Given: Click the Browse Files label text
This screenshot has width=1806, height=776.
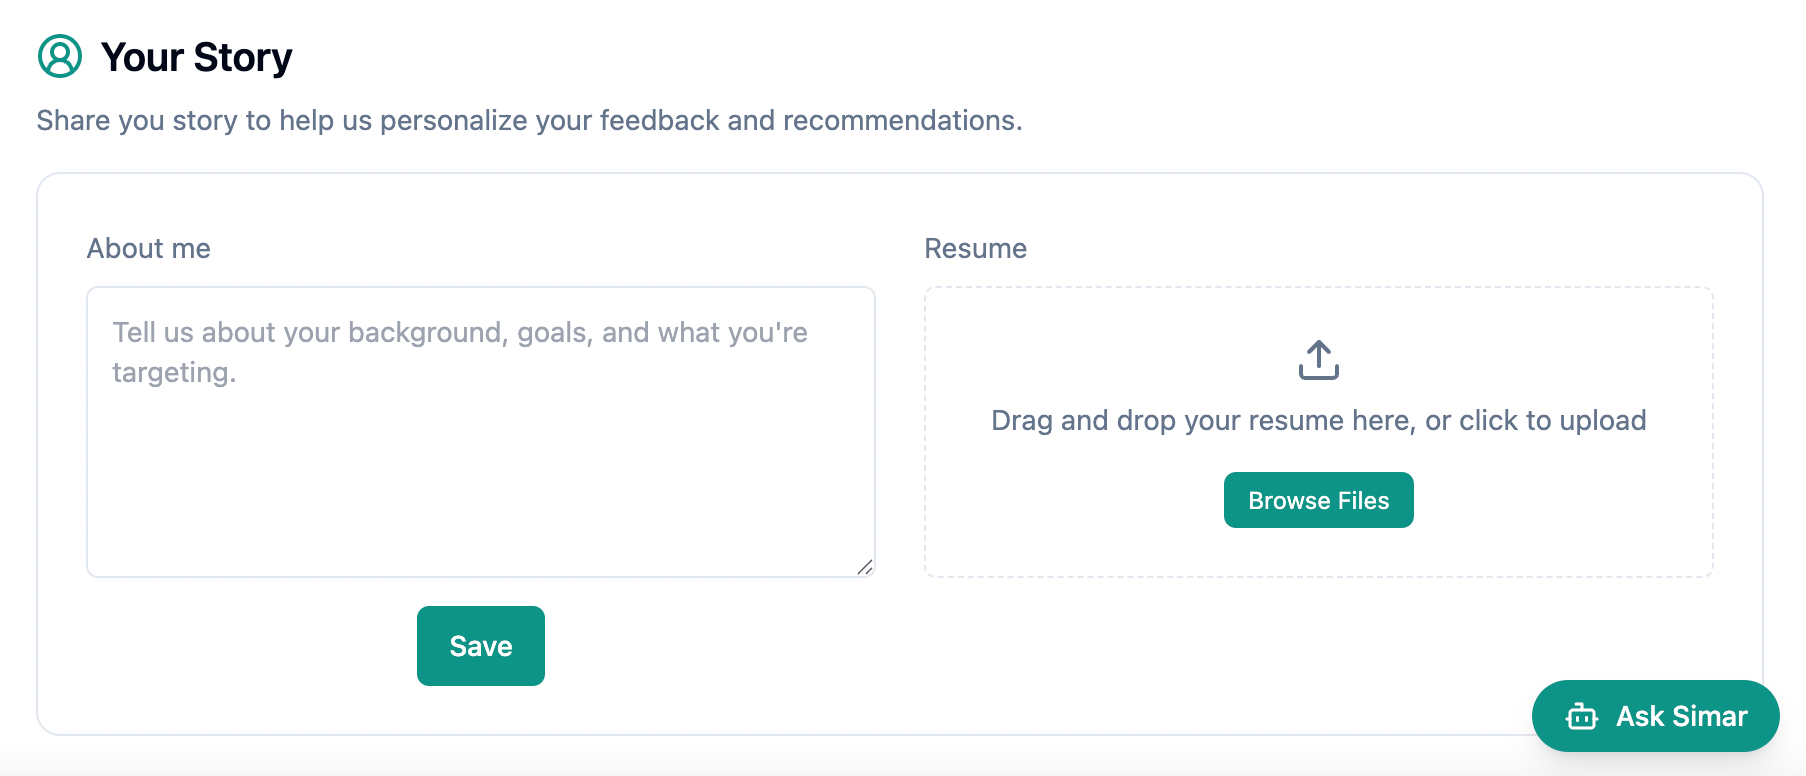Looking at the screenshot, I should pos(1318,501).
